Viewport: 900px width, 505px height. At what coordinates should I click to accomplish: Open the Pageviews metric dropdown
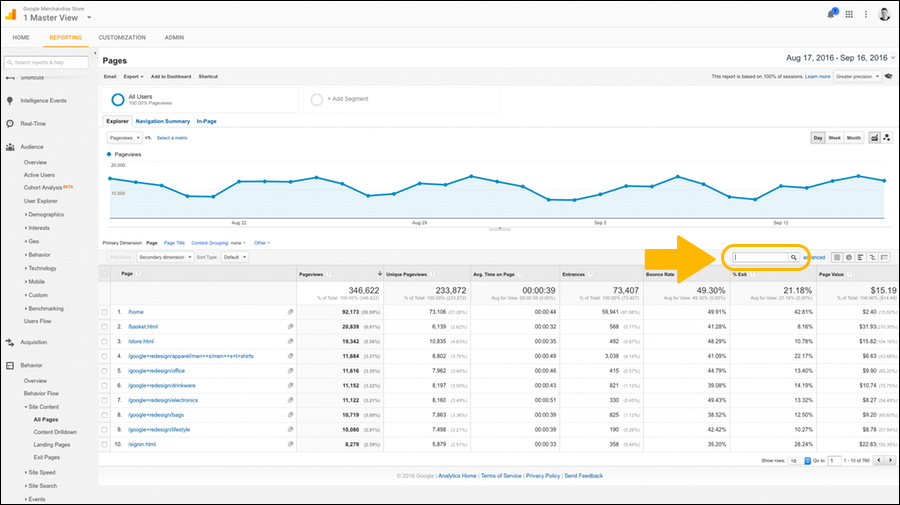125,138
